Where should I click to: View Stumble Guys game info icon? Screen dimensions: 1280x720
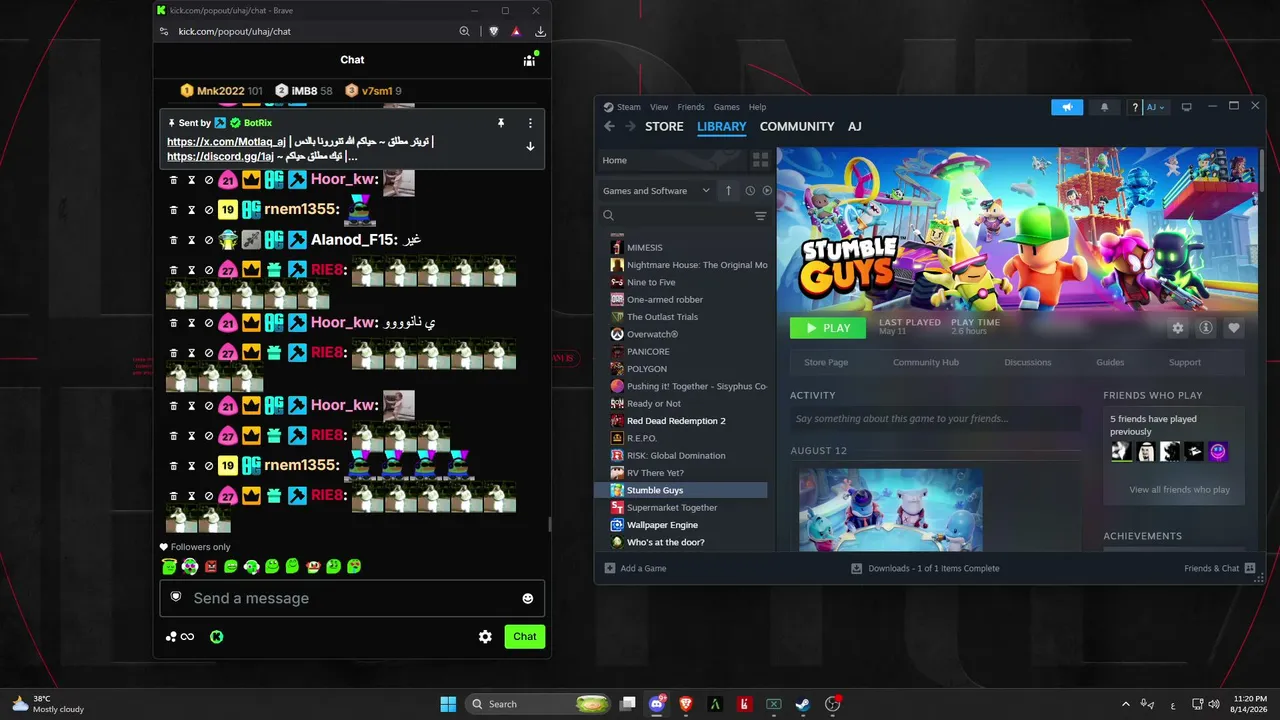[x=1206, y=328]
